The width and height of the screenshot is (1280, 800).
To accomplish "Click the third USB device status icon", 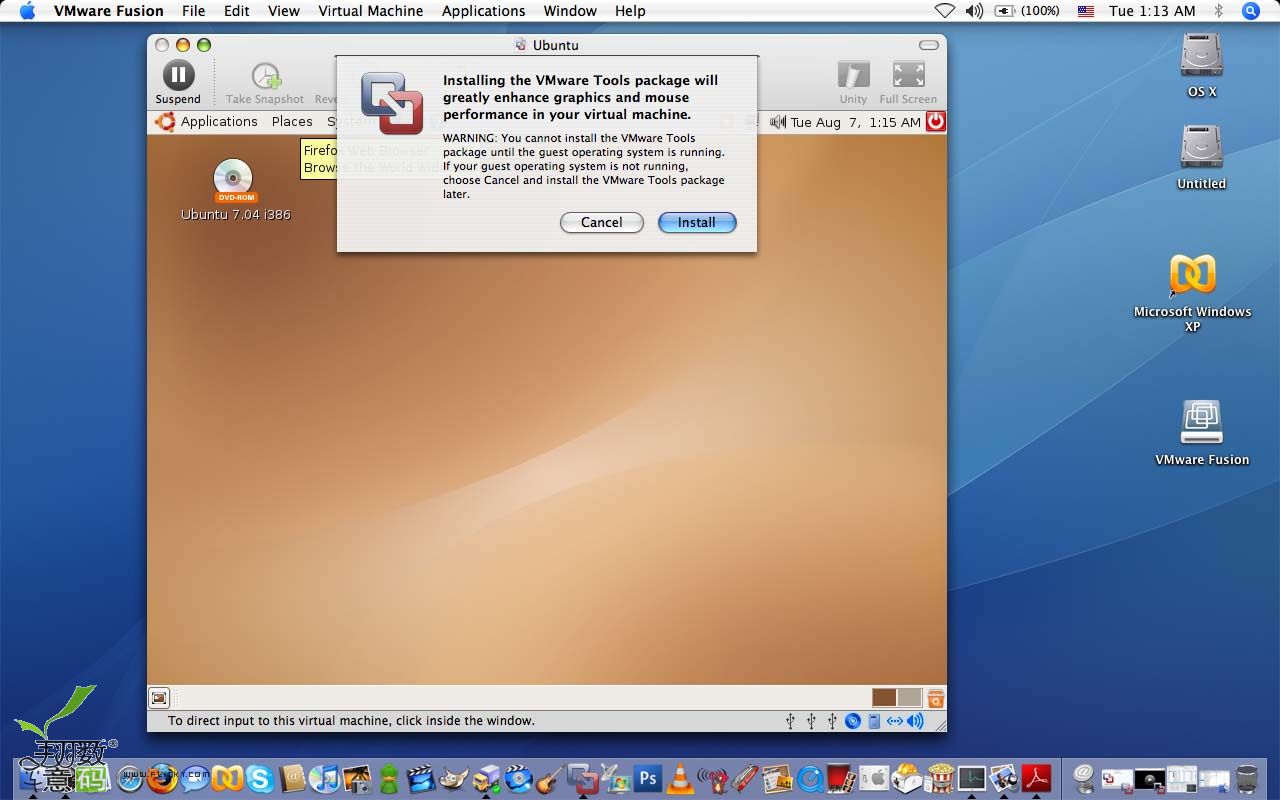I will click(832, 720).
